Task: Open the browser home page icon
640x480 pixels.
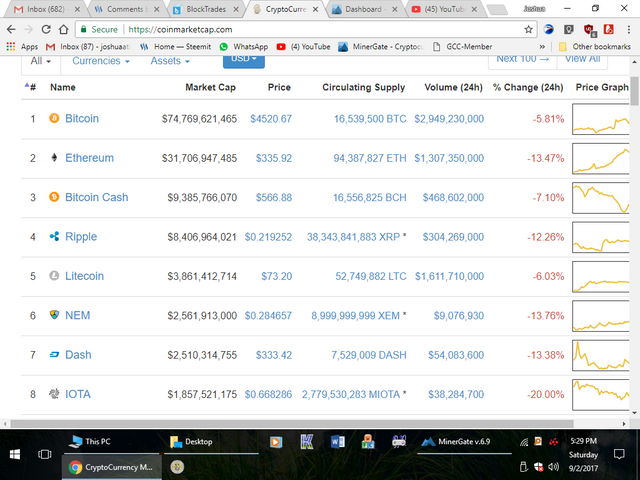Action: (63, 29)
